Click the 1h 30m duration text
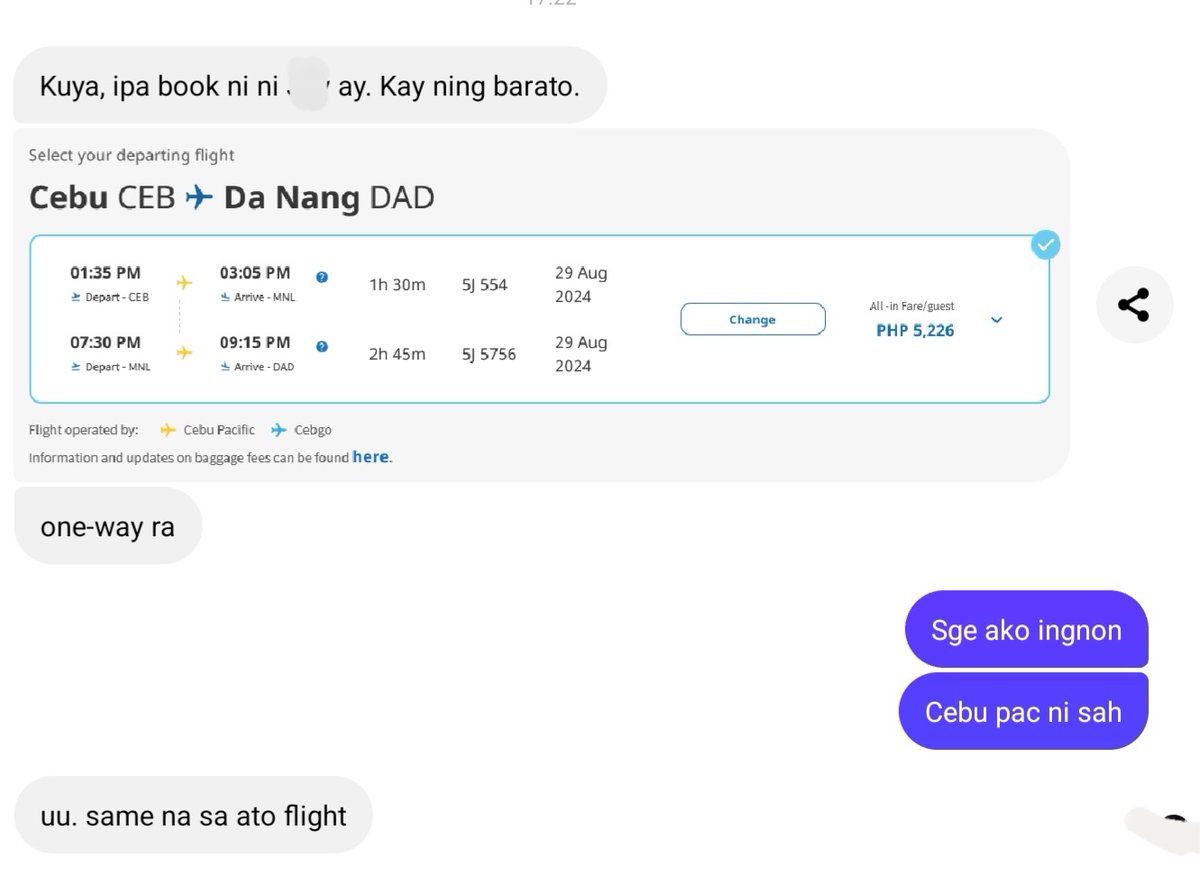The image size is (1200, 884). (397, 285)
